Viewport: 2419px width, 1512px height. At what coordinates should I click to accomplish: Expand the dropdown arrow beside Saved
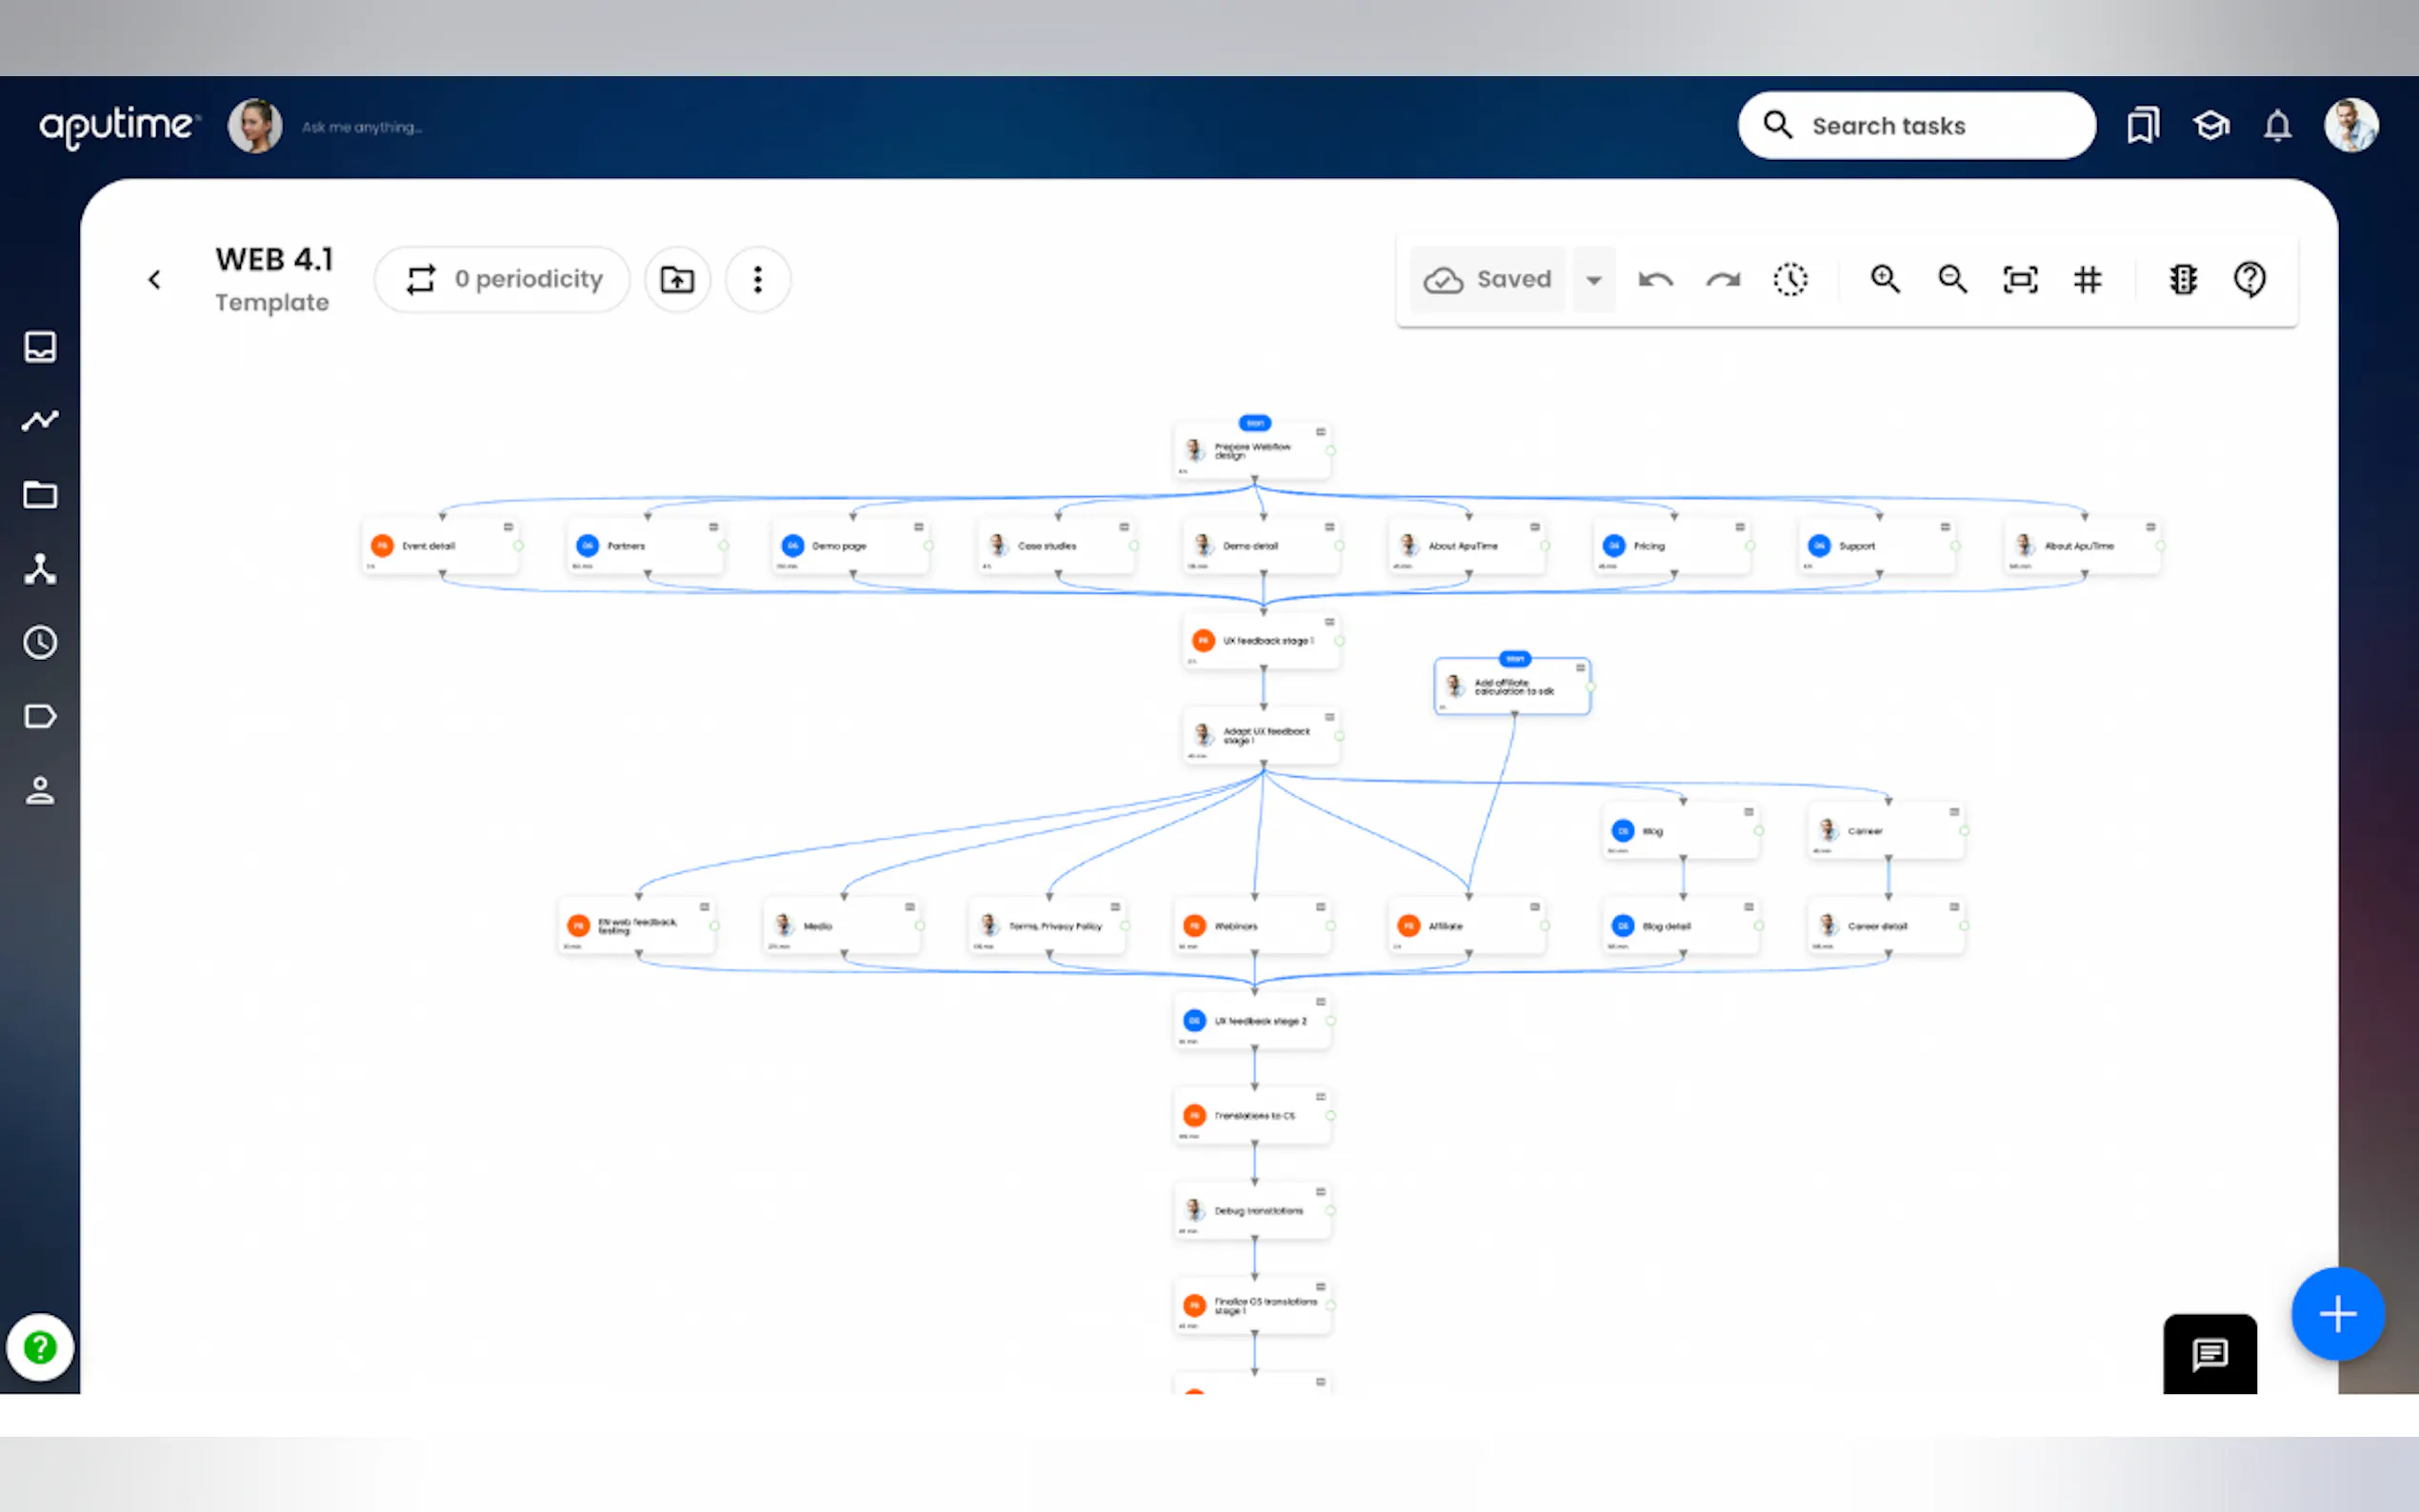click(1594, 280)
